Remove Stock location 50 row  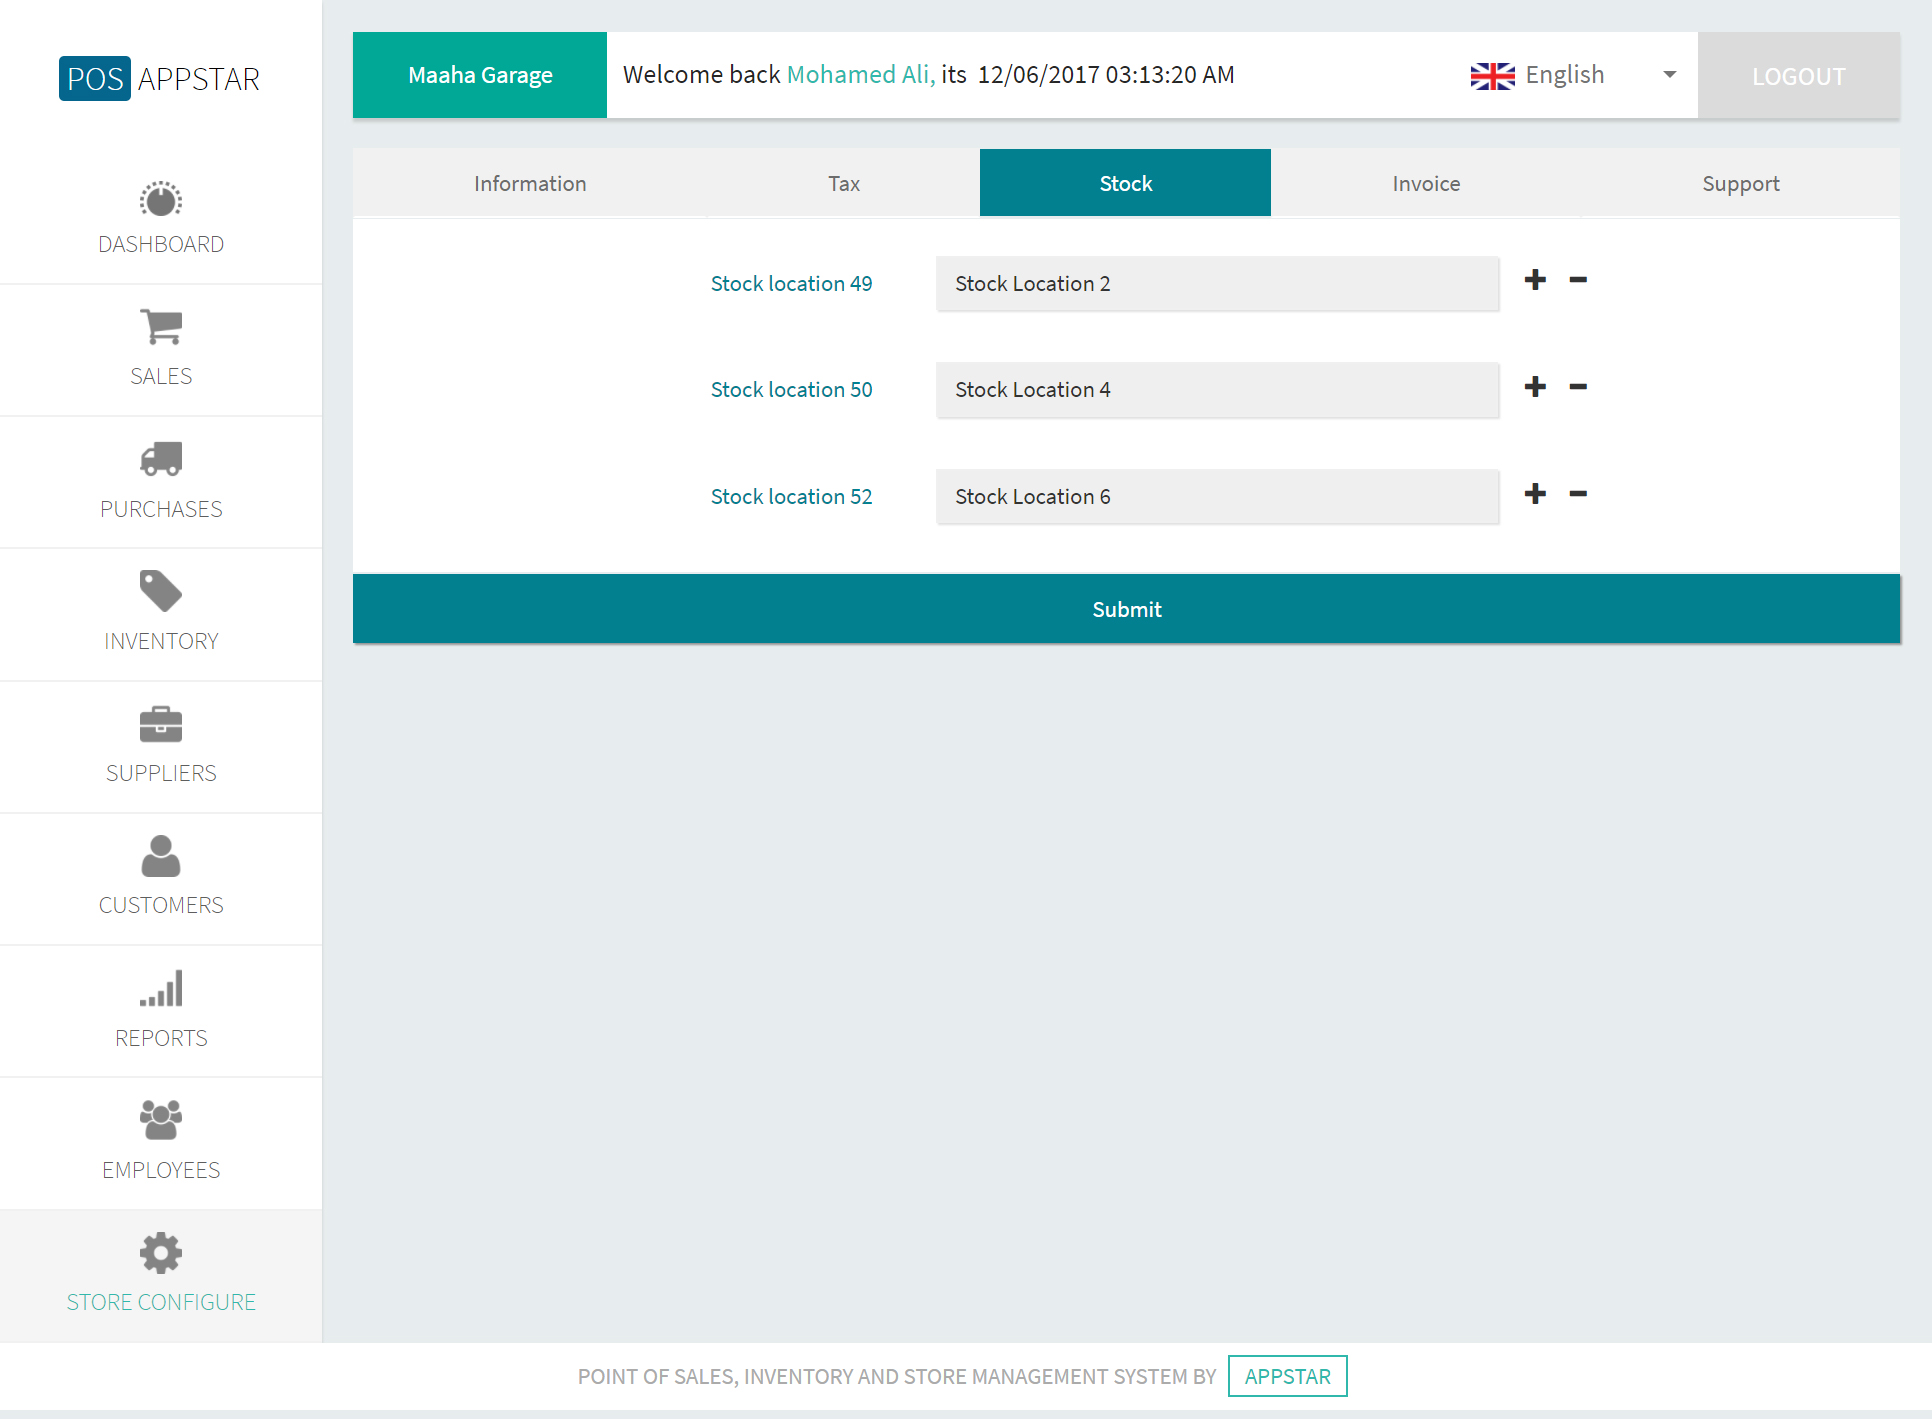1578,387
